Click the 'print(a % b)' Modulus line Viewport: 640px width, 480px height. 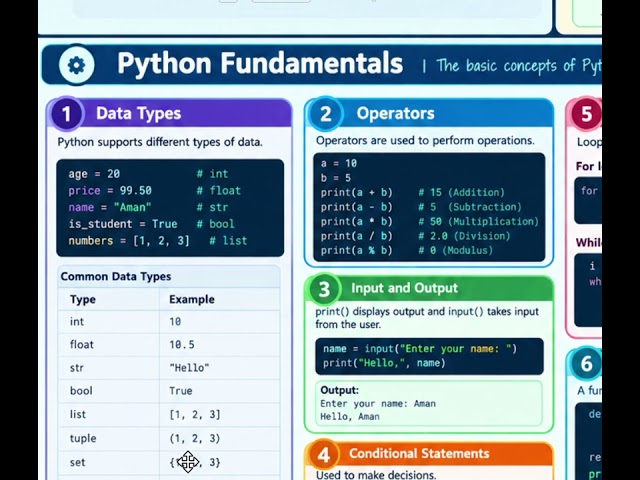[x=407, y=250]
